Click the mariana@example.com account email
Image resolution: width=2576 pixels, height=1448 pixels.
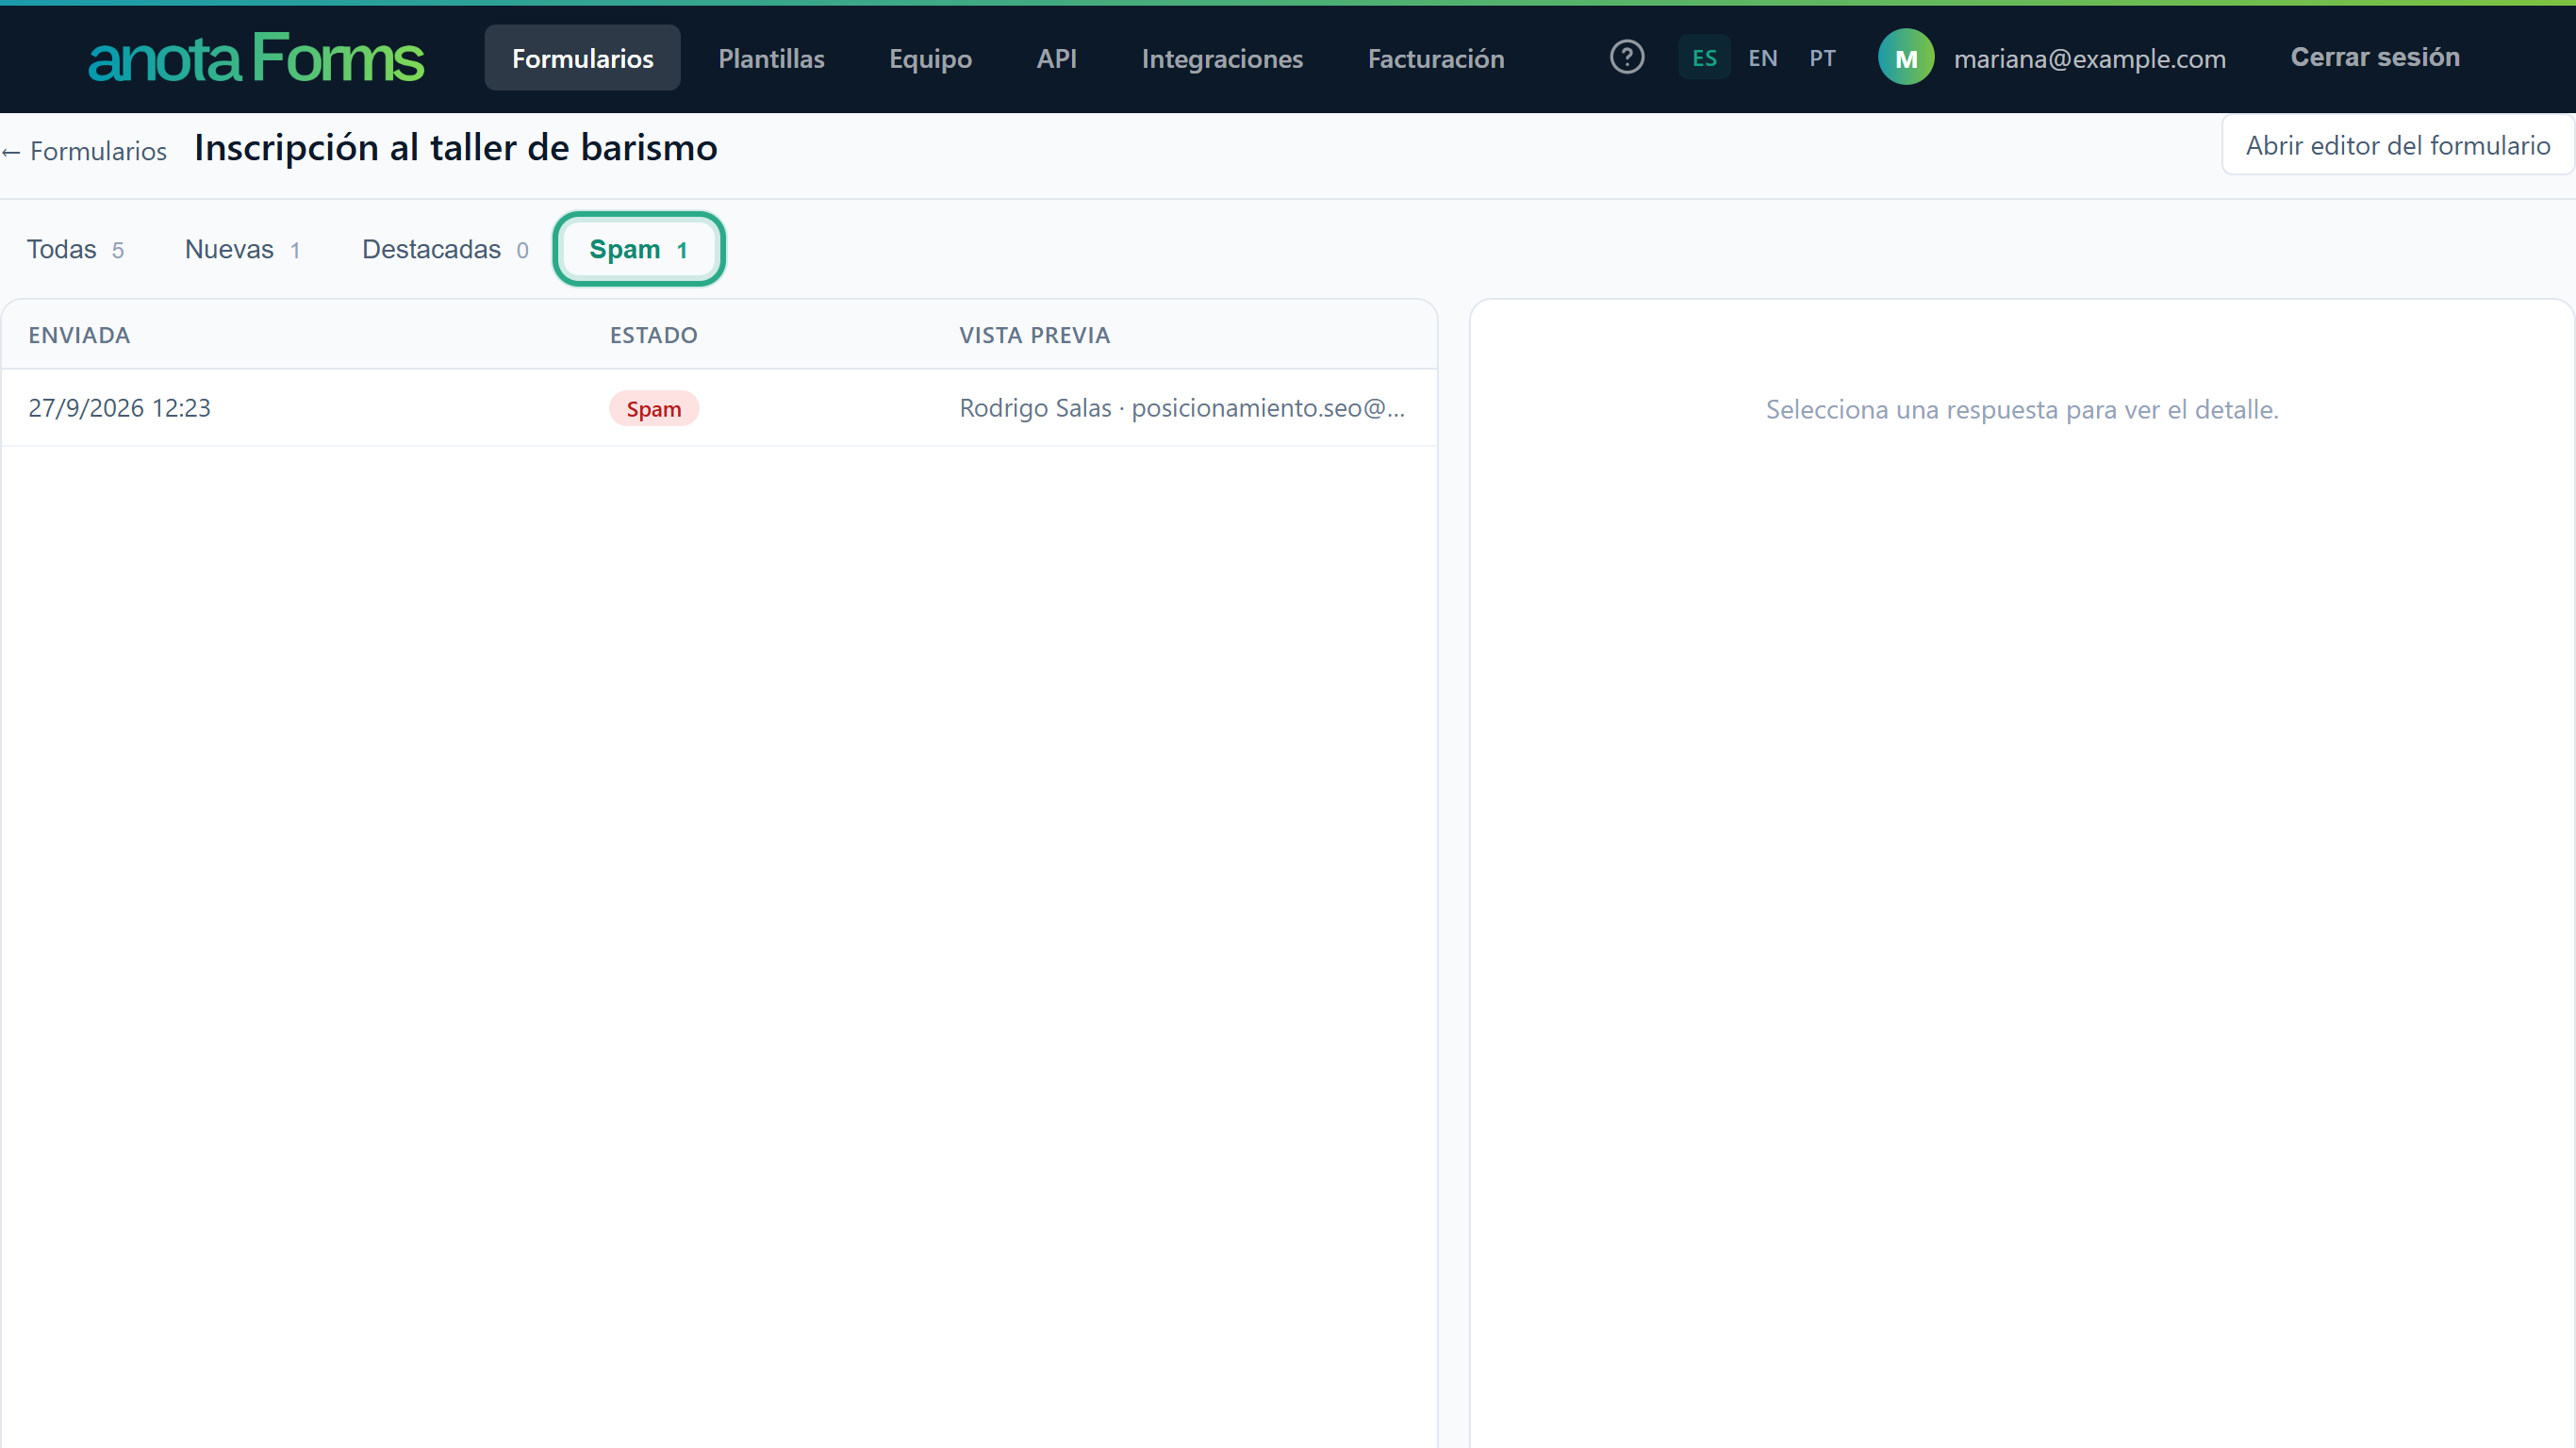click(x=2089, y=59)
